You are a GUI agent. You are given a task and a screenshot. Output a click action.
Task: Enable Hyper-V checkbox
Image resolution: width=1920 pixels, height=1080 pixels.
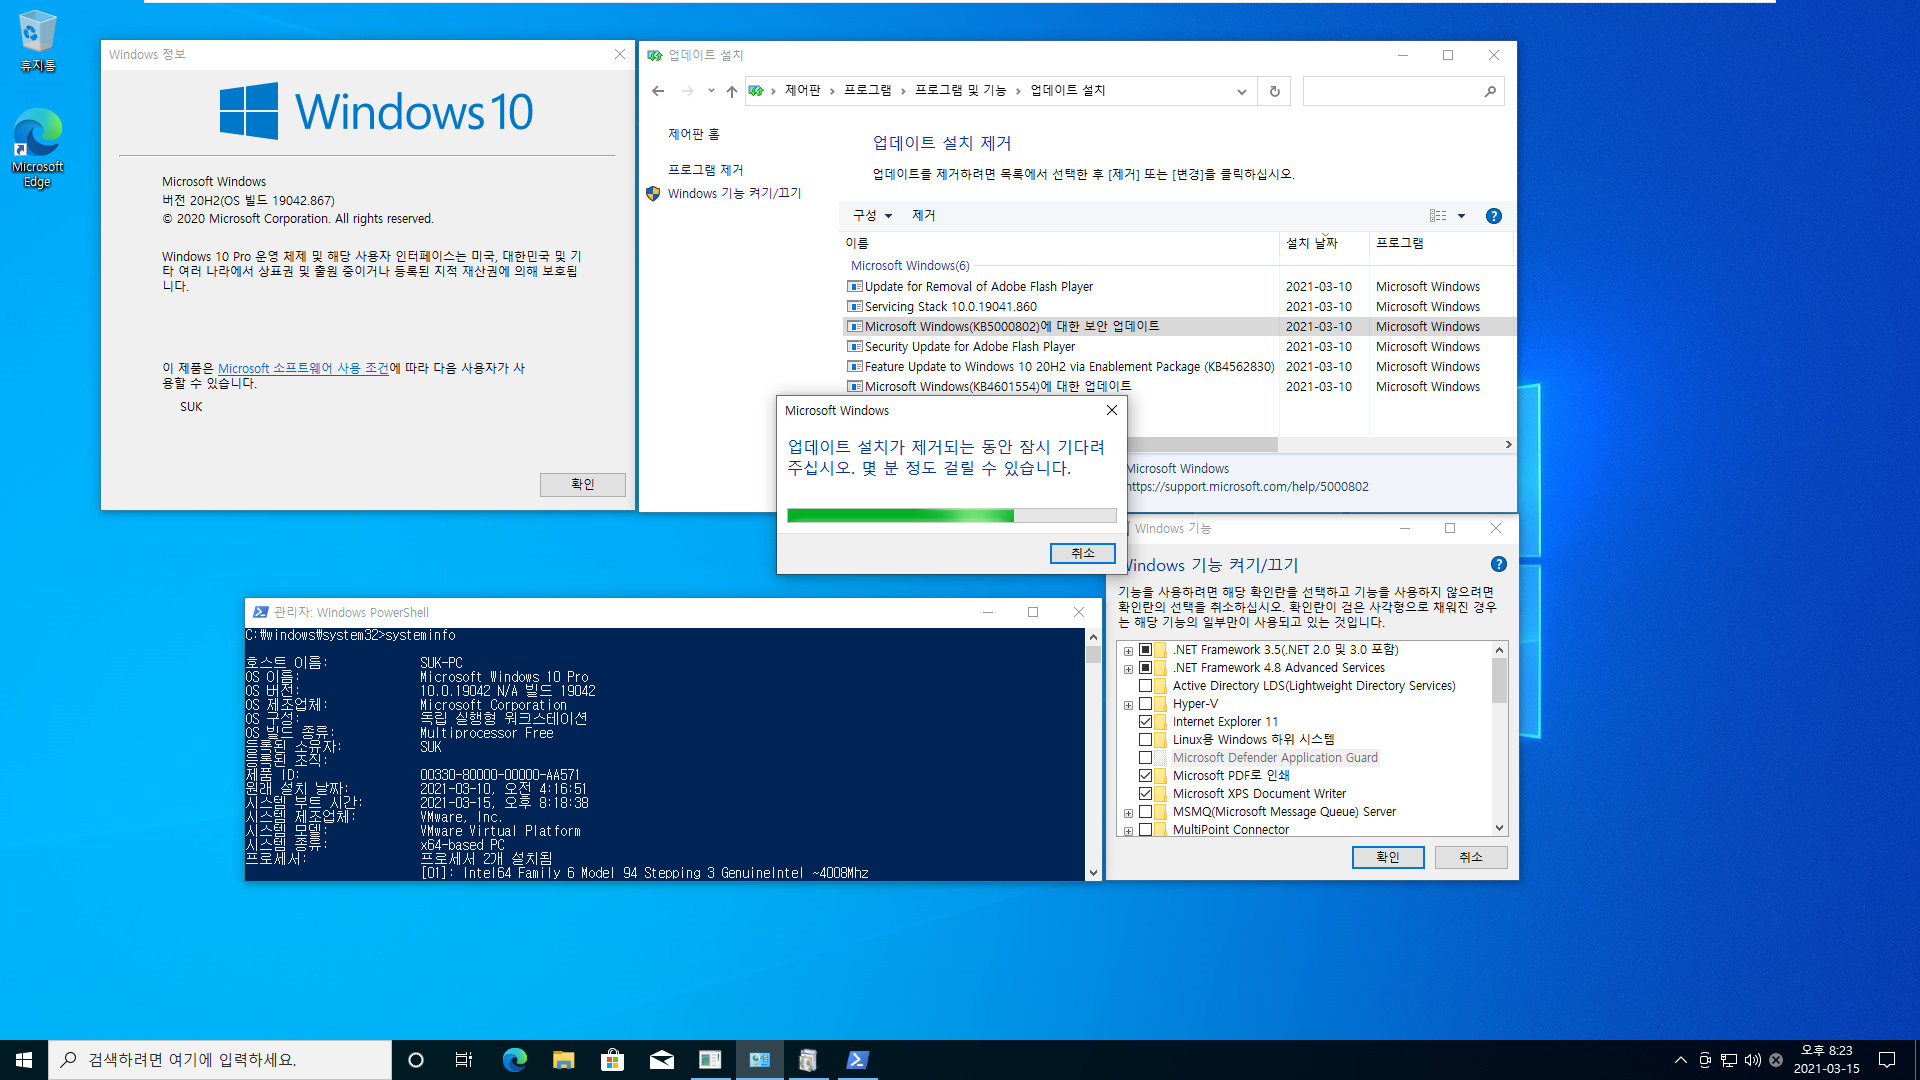tap(1146, 703)
